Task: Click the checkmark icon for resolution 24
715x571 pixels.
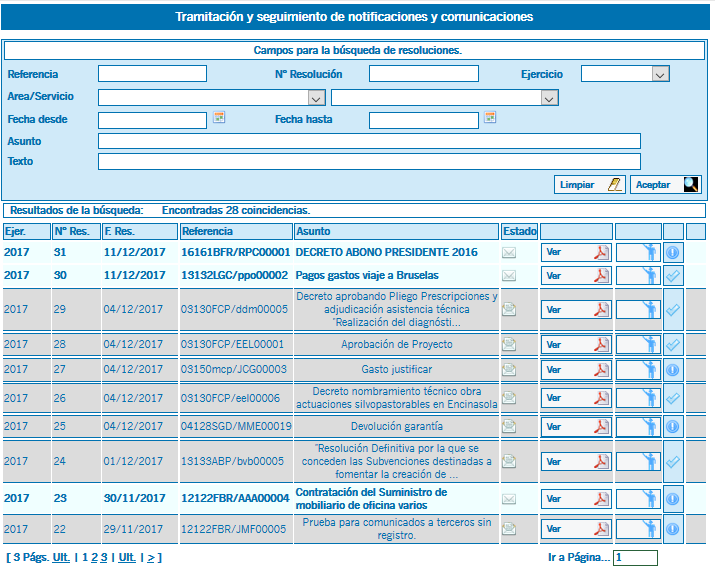Action: point(673,462)
